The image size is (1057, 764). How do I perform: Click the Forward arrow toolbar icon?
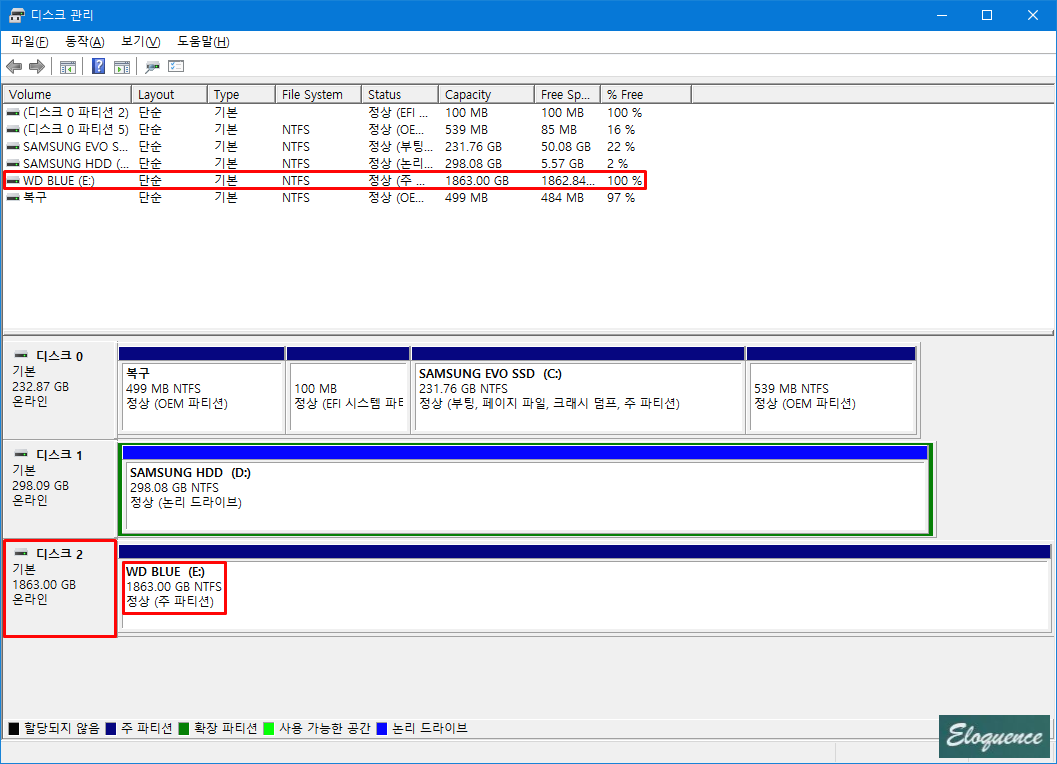(37, 67)
